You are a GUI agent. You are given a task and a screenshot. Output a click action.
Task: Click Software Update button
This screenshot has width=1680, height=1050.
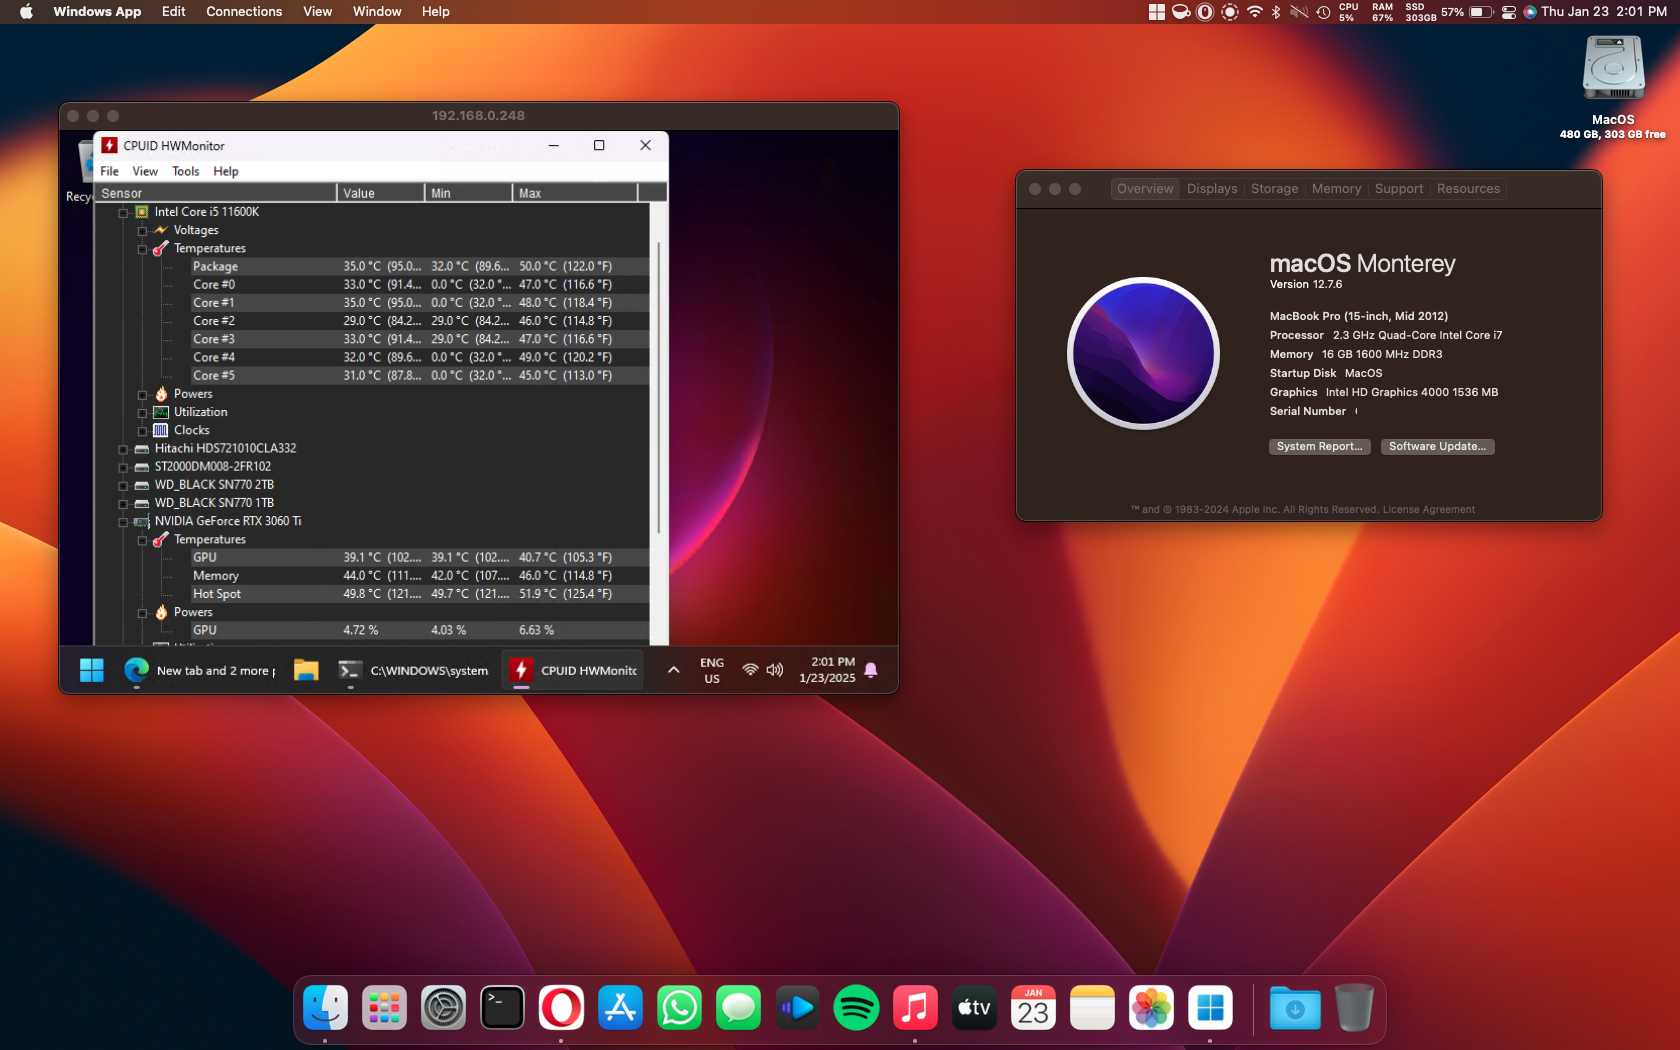[x=1437, y=447]
